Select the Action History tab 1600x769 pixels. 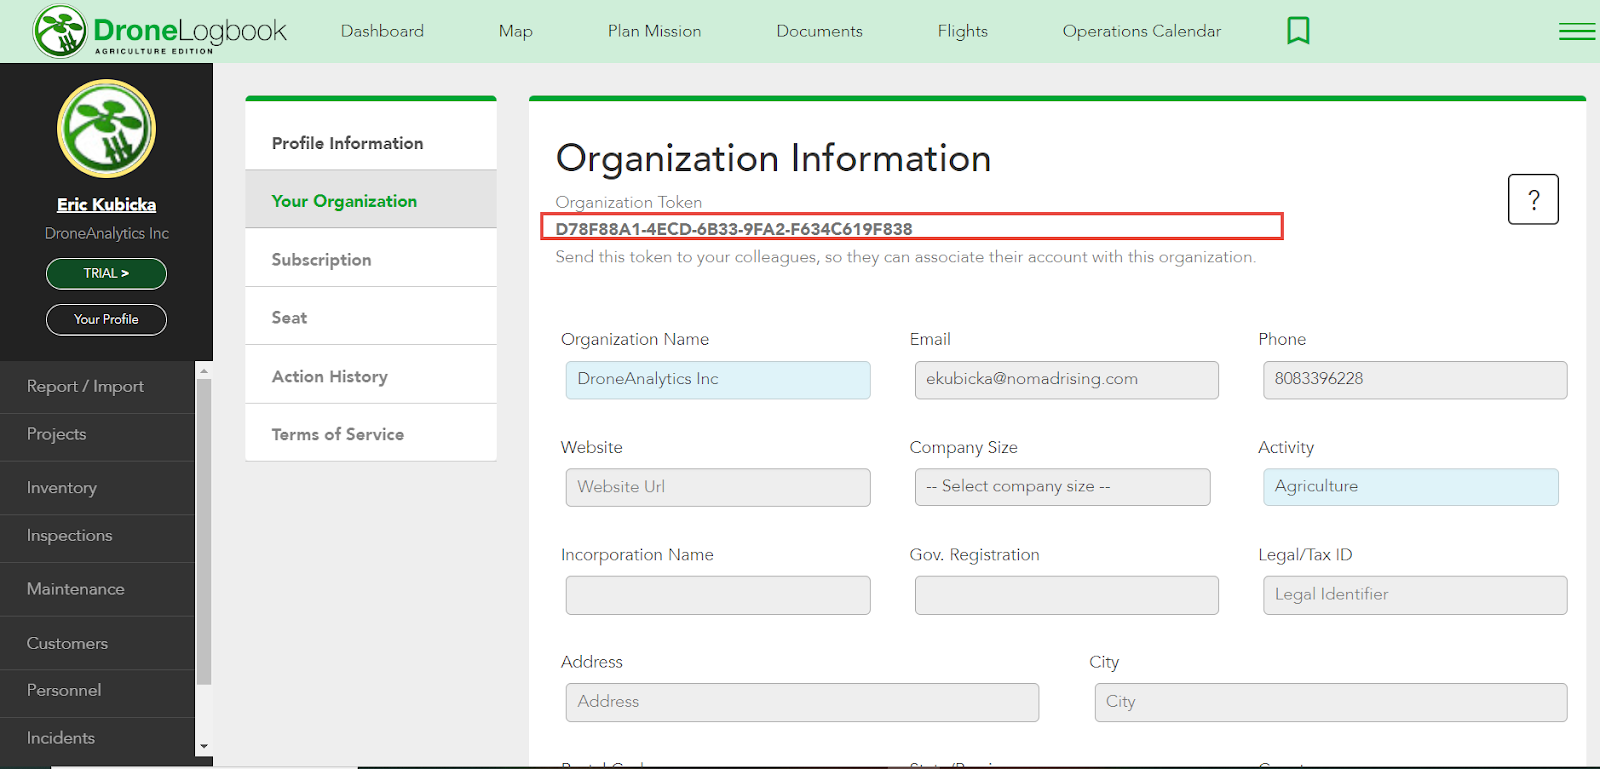pyautogui.click(x=371, y=376)
